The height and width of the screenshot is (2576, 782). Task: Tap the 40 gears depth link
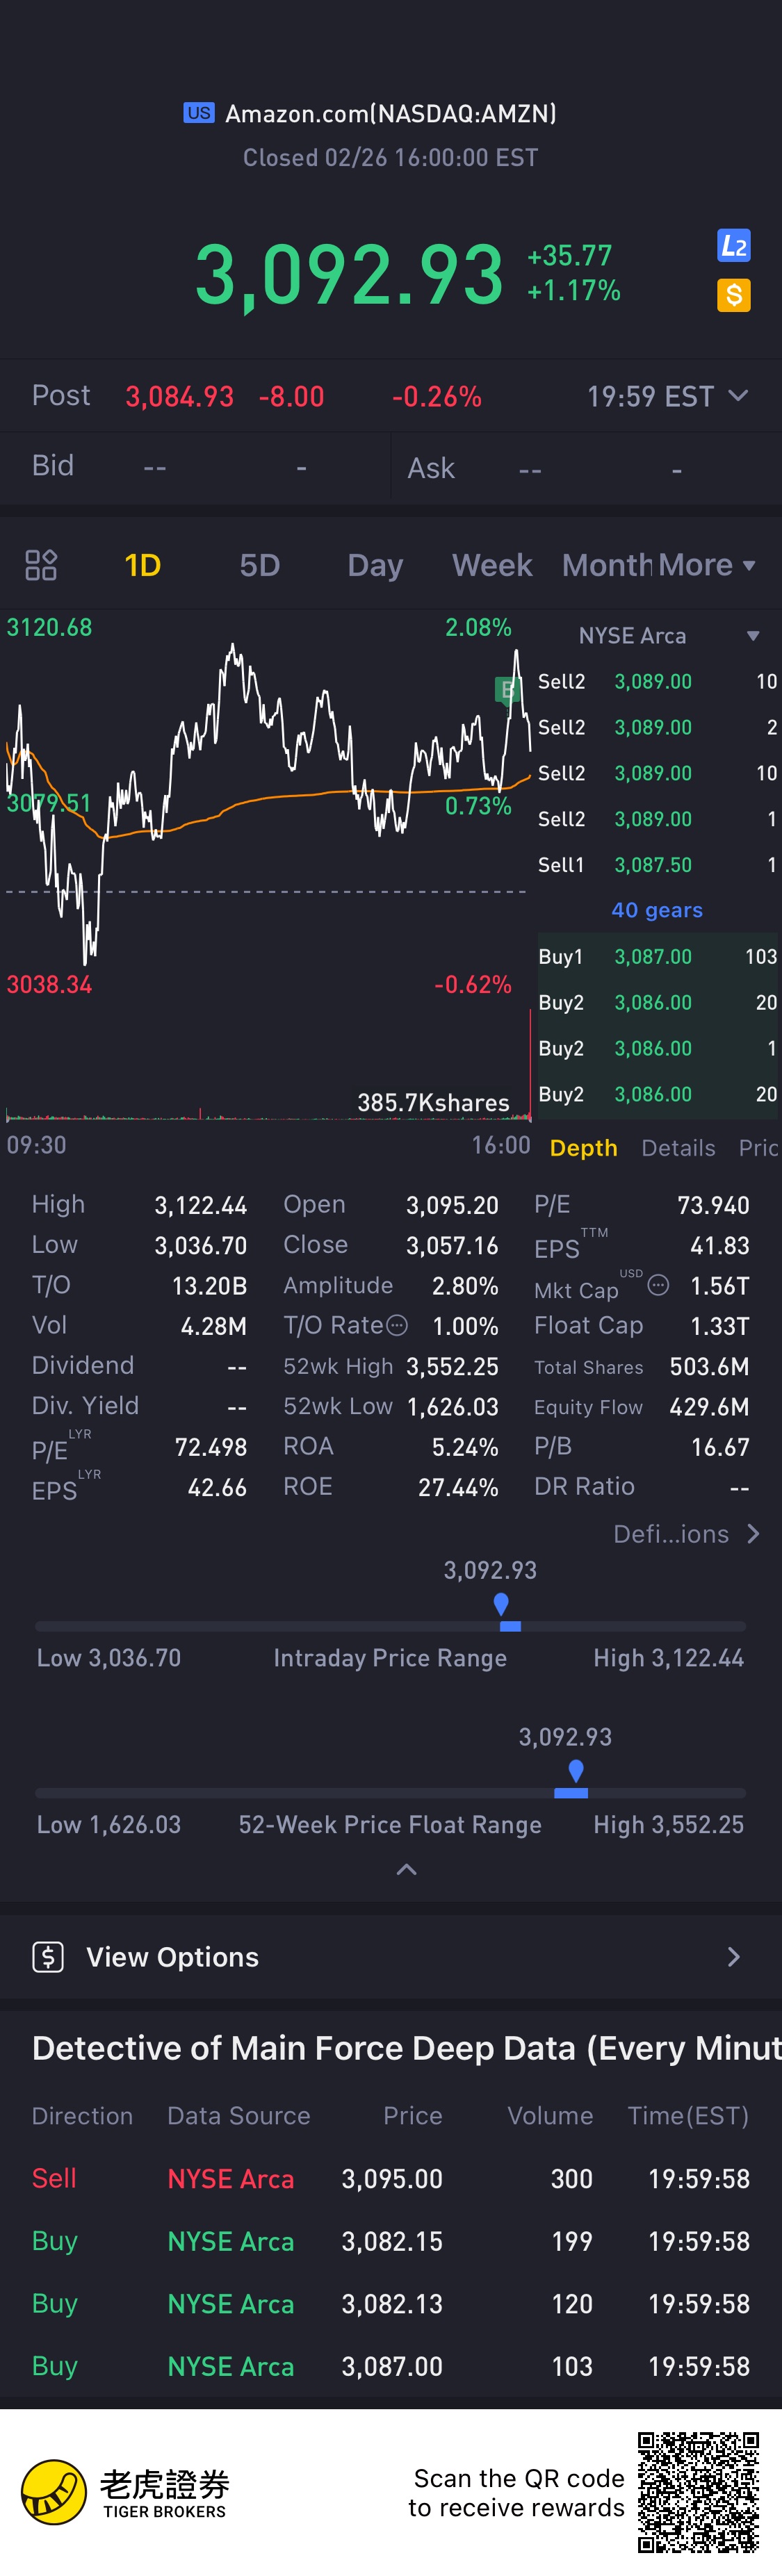point(657,910)
